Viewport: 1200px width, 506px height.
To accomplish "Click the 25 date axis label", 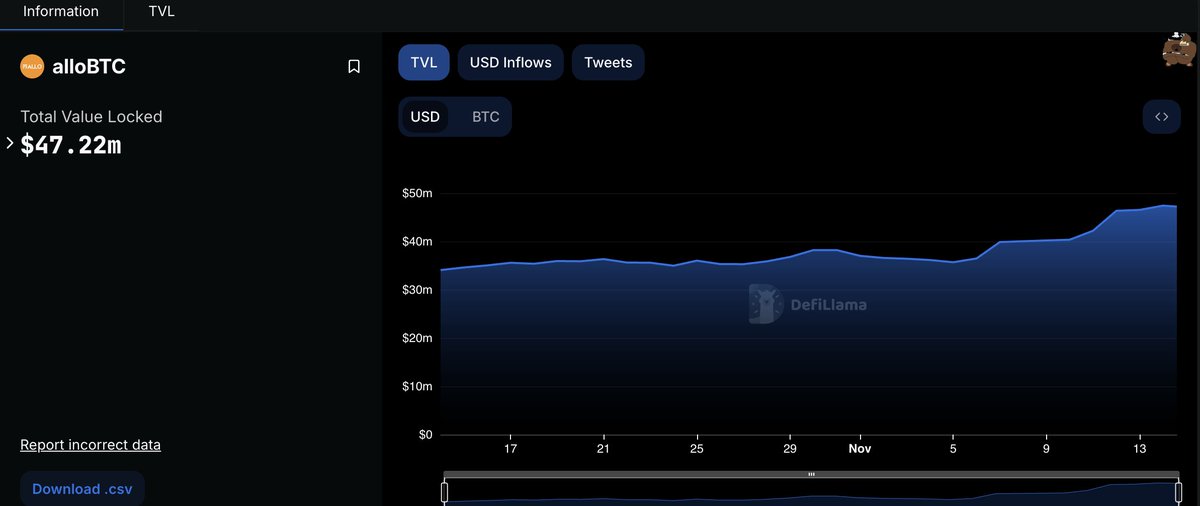I will click(x=697, y=449).
